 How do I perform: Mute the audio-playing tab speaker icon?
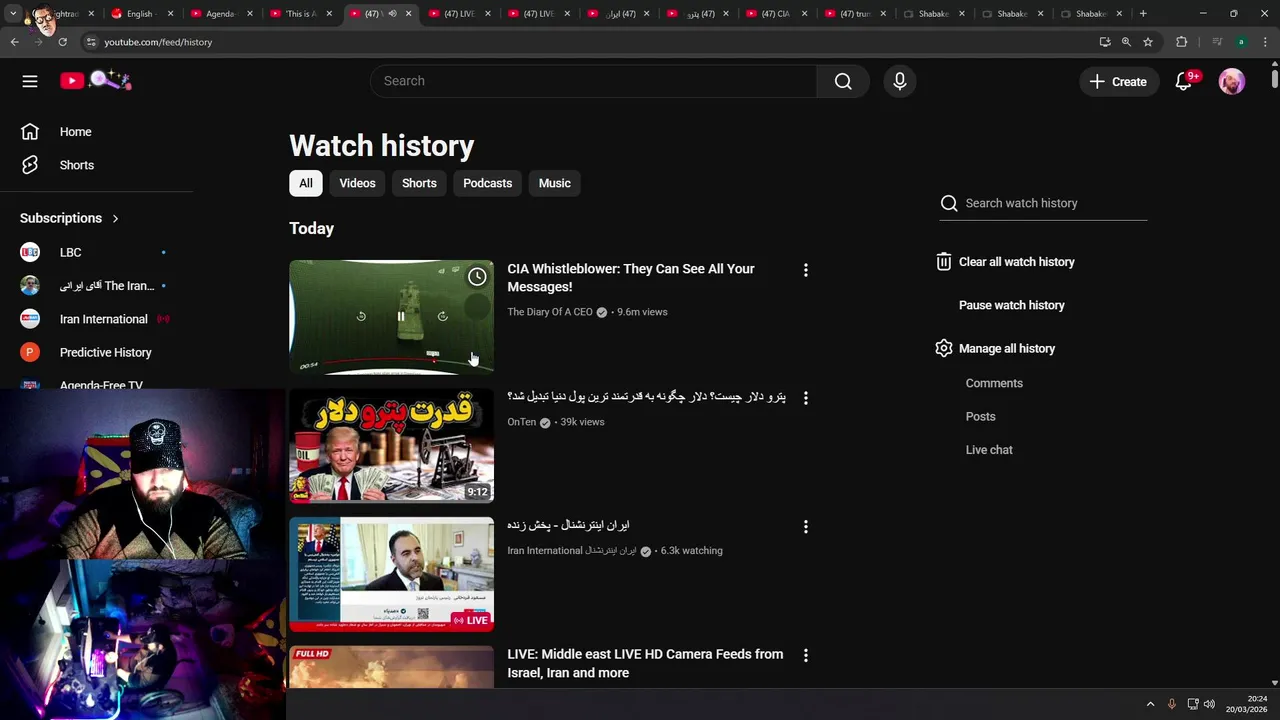point(392,14)
